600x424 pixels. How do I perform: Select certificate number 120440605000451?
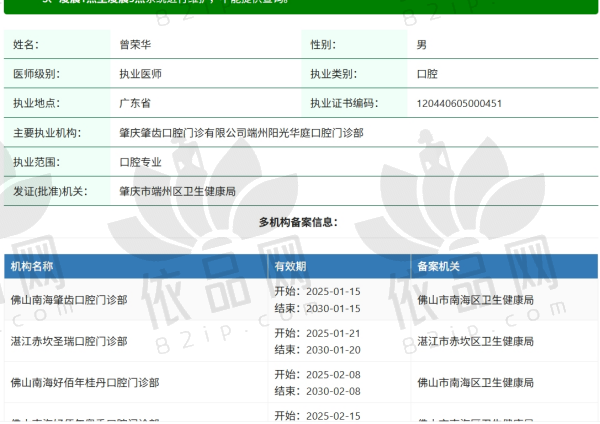pyautogui.click(x=459, y=104)
